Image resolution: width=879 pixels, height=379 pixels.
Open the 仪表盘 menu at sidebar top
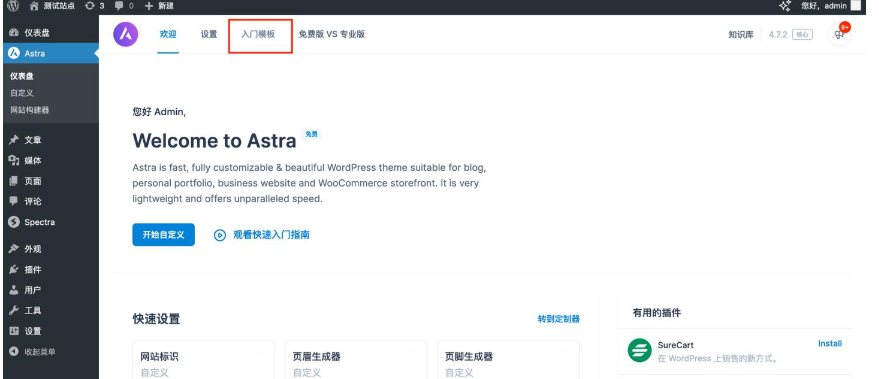pyautogui.click(x=50, y=33)
